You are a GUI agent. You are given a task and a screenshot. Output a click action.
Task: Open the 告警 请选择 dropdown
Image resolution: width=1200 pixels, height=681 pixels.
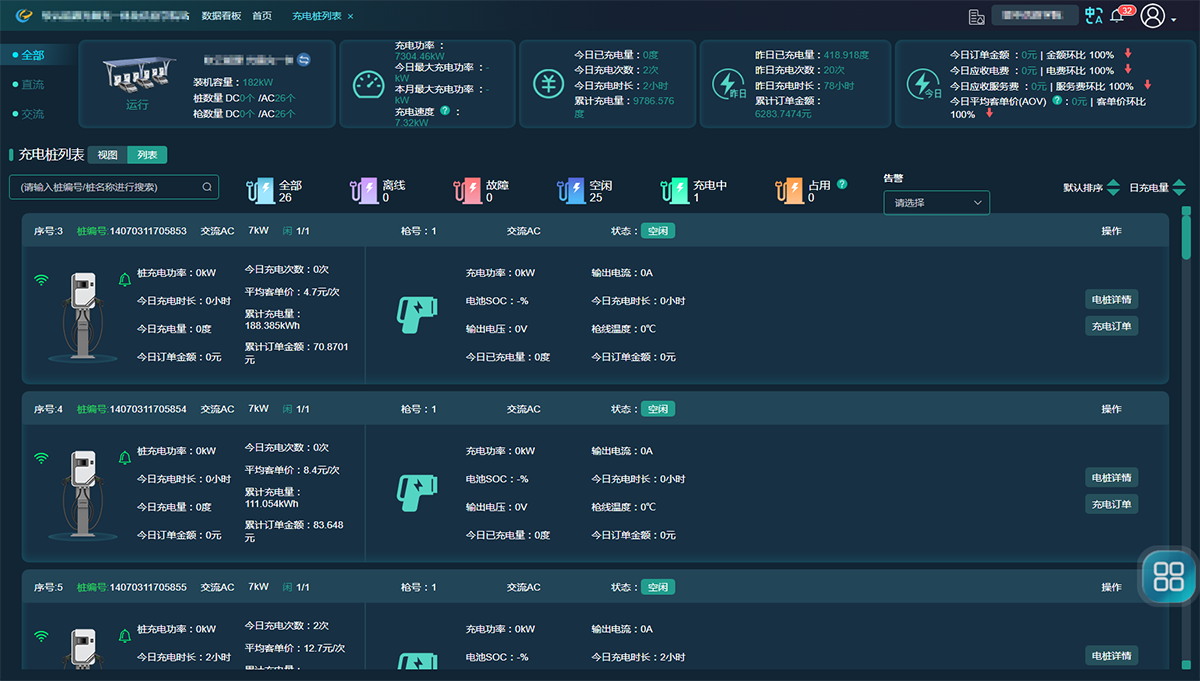pyautogui.click(x=936, y=203)
